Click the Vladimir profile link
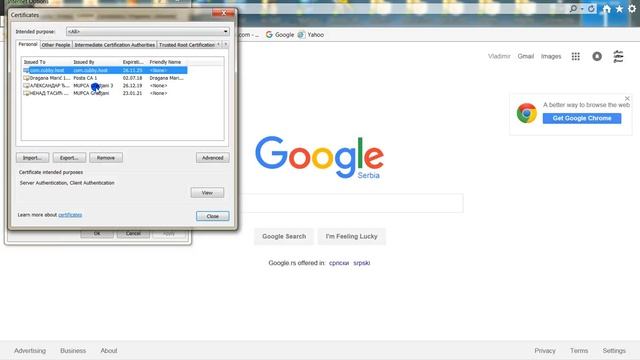Image resolution: width=640 pixels, height=360 pixels. pos(499,56)
